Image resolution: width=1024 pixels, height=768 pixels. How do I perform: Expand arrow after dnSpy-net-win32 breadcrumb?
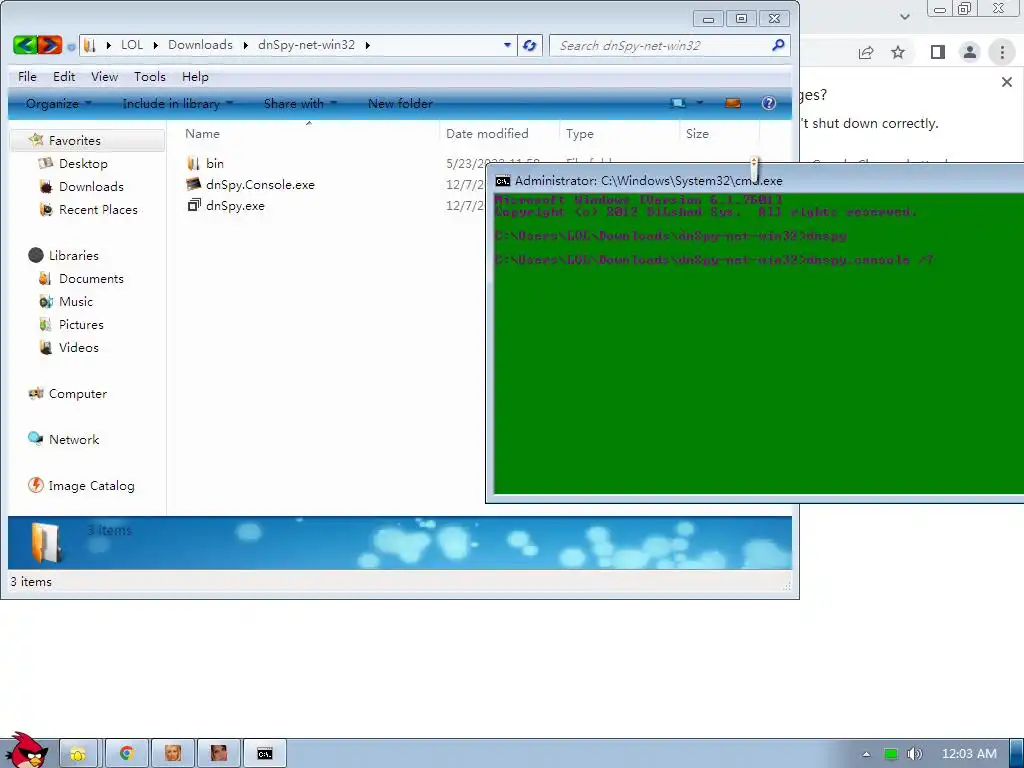(x=368, y=46)
